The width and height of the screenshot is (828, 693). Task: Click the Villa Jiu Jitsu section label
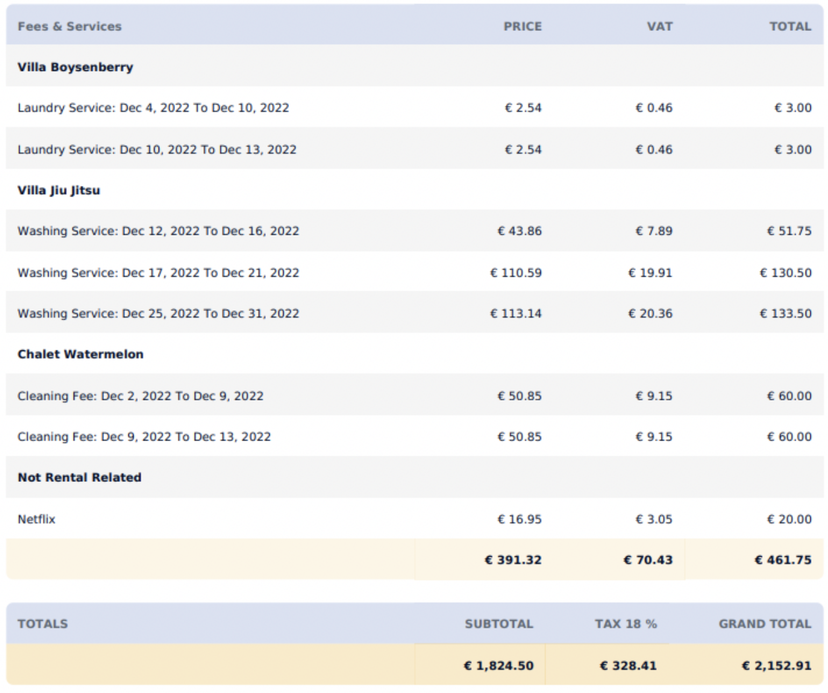tap(57, 190)
